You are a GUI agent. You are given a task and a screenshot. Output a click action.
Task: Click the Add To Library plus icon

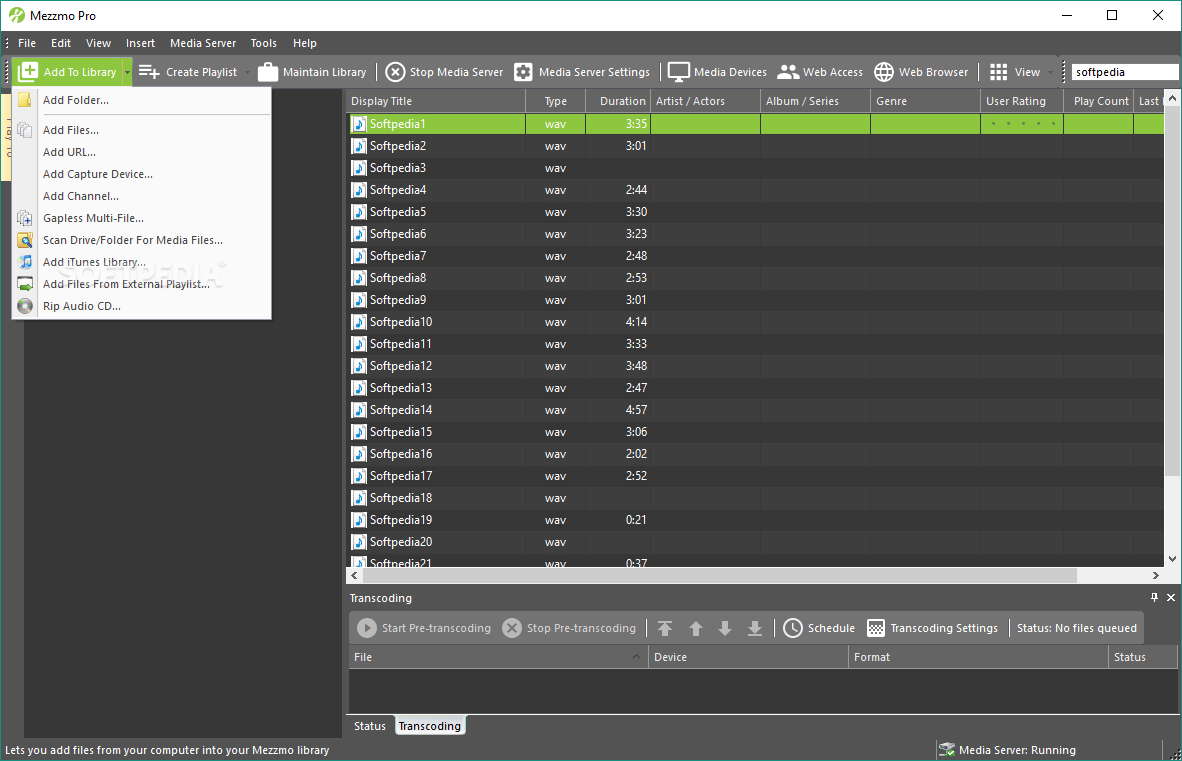[28, 72]
